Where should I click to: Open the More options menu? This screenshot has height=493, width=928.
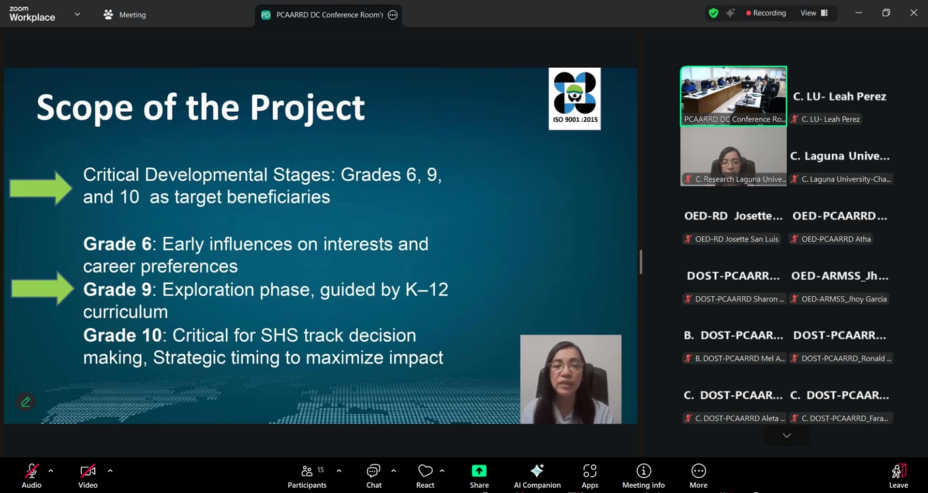pos(698,476)
